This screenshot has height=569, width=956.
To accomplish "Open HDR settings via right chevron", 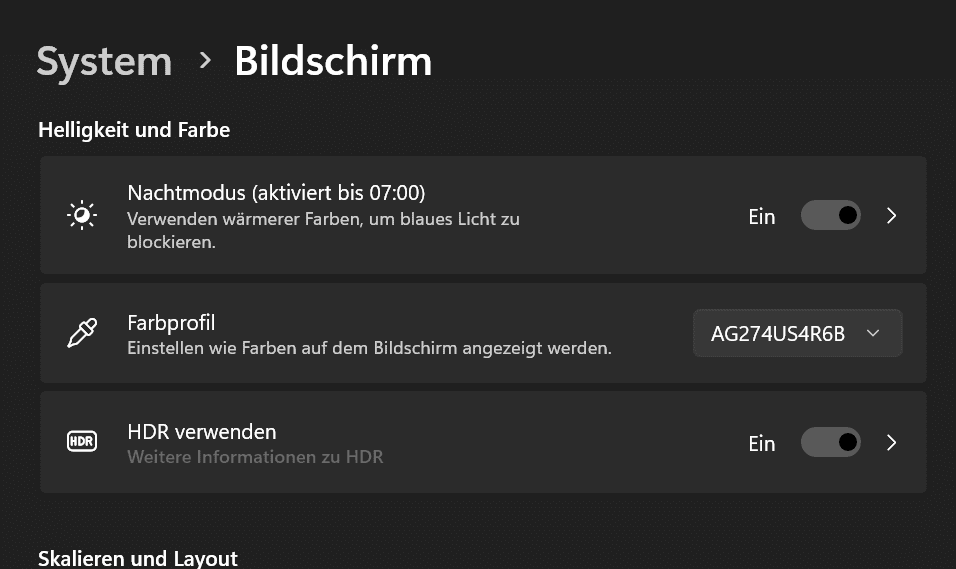I will [x=891, y=442].
